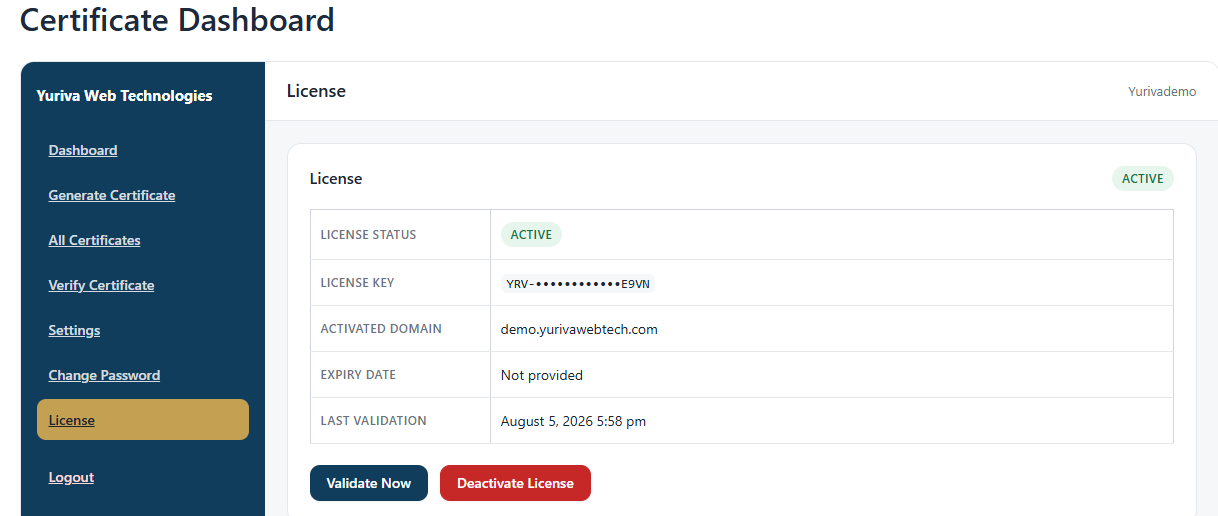Screen dimensions: 1218x516
Task: Click the LICENSE STATUS label cell
Action: [400, 235]
